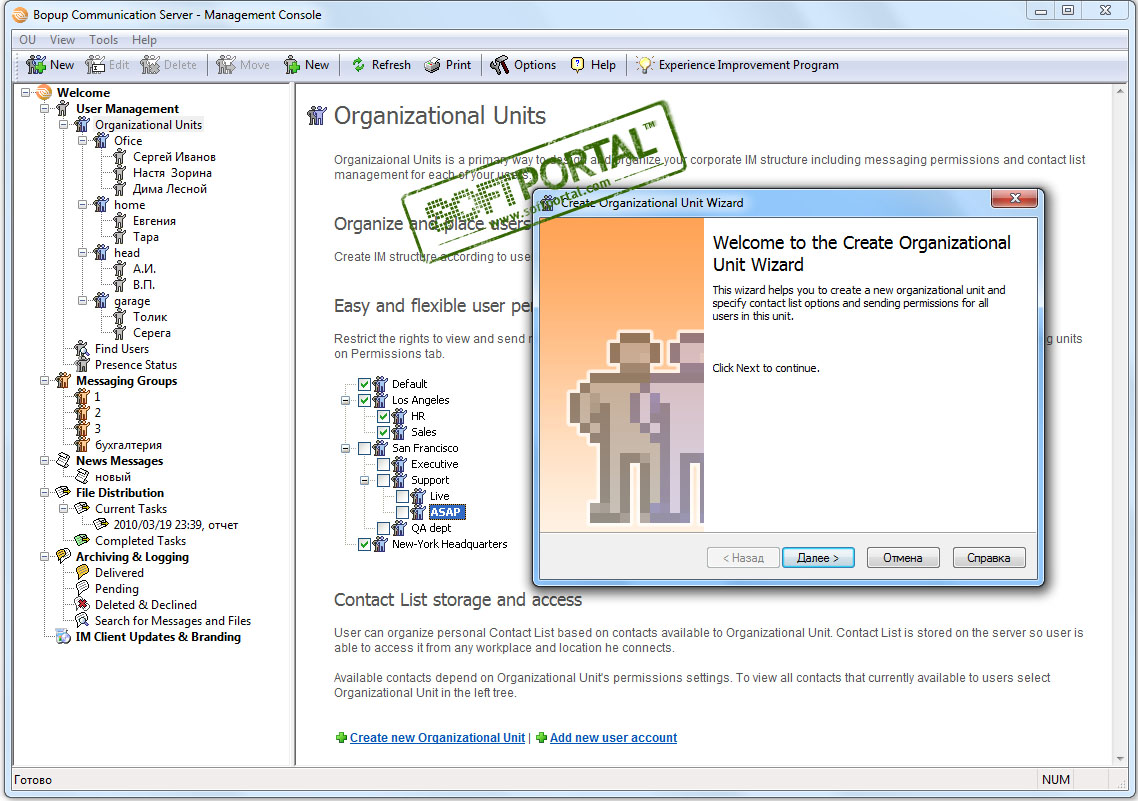Click the Ofice unit icon
Screen dimensions: 1138x801
pos(102,141)
